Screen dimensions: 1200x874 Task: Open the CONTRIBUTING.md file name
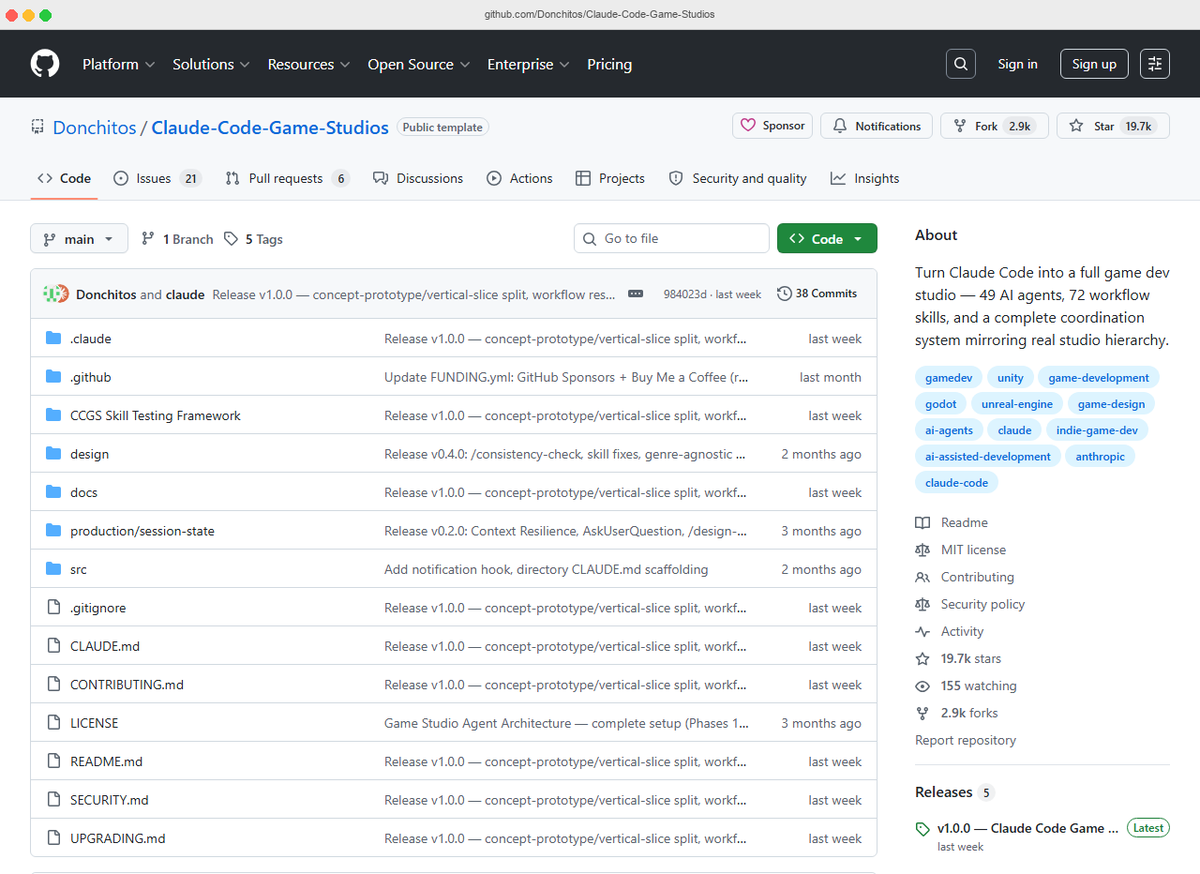click(127, 685)
